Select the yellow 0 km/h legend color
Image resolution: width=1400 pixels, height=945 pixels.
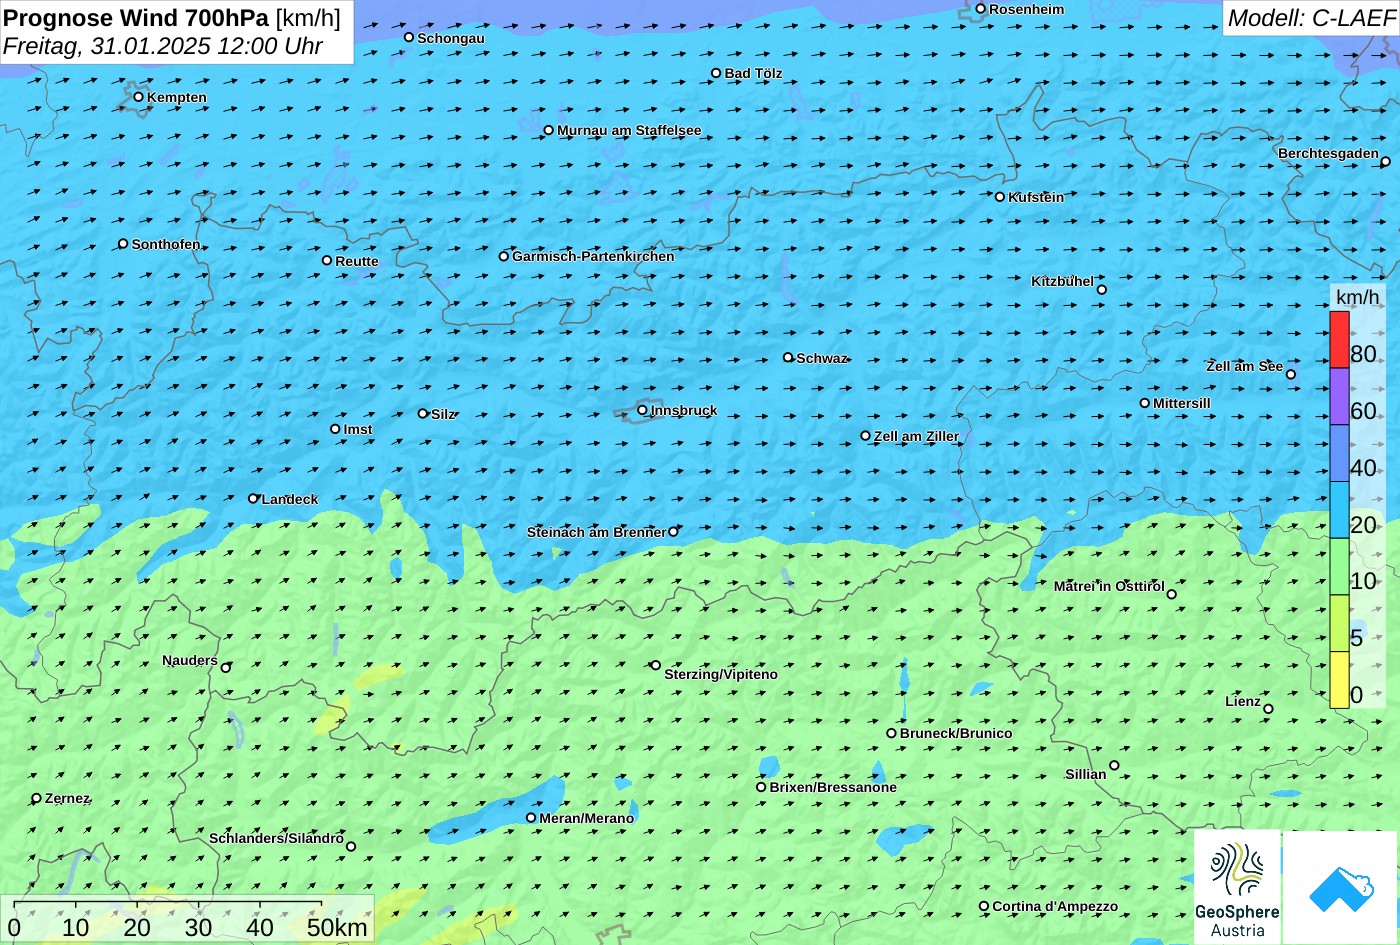(1339, 680)
